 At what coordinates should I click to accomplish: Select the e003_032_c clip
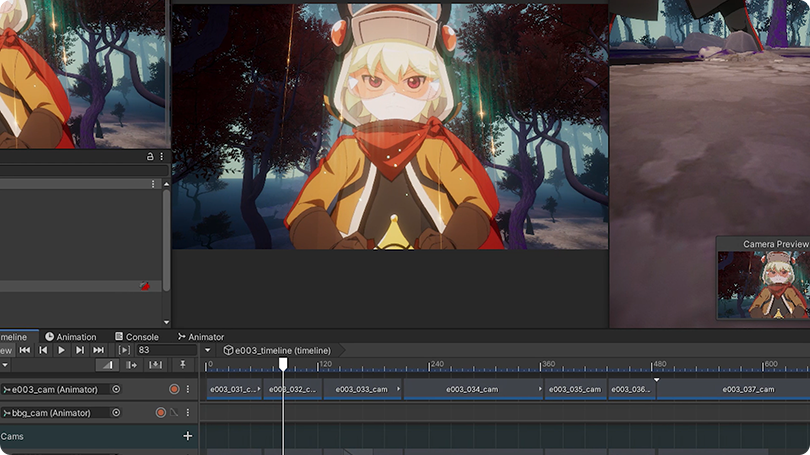292,389
